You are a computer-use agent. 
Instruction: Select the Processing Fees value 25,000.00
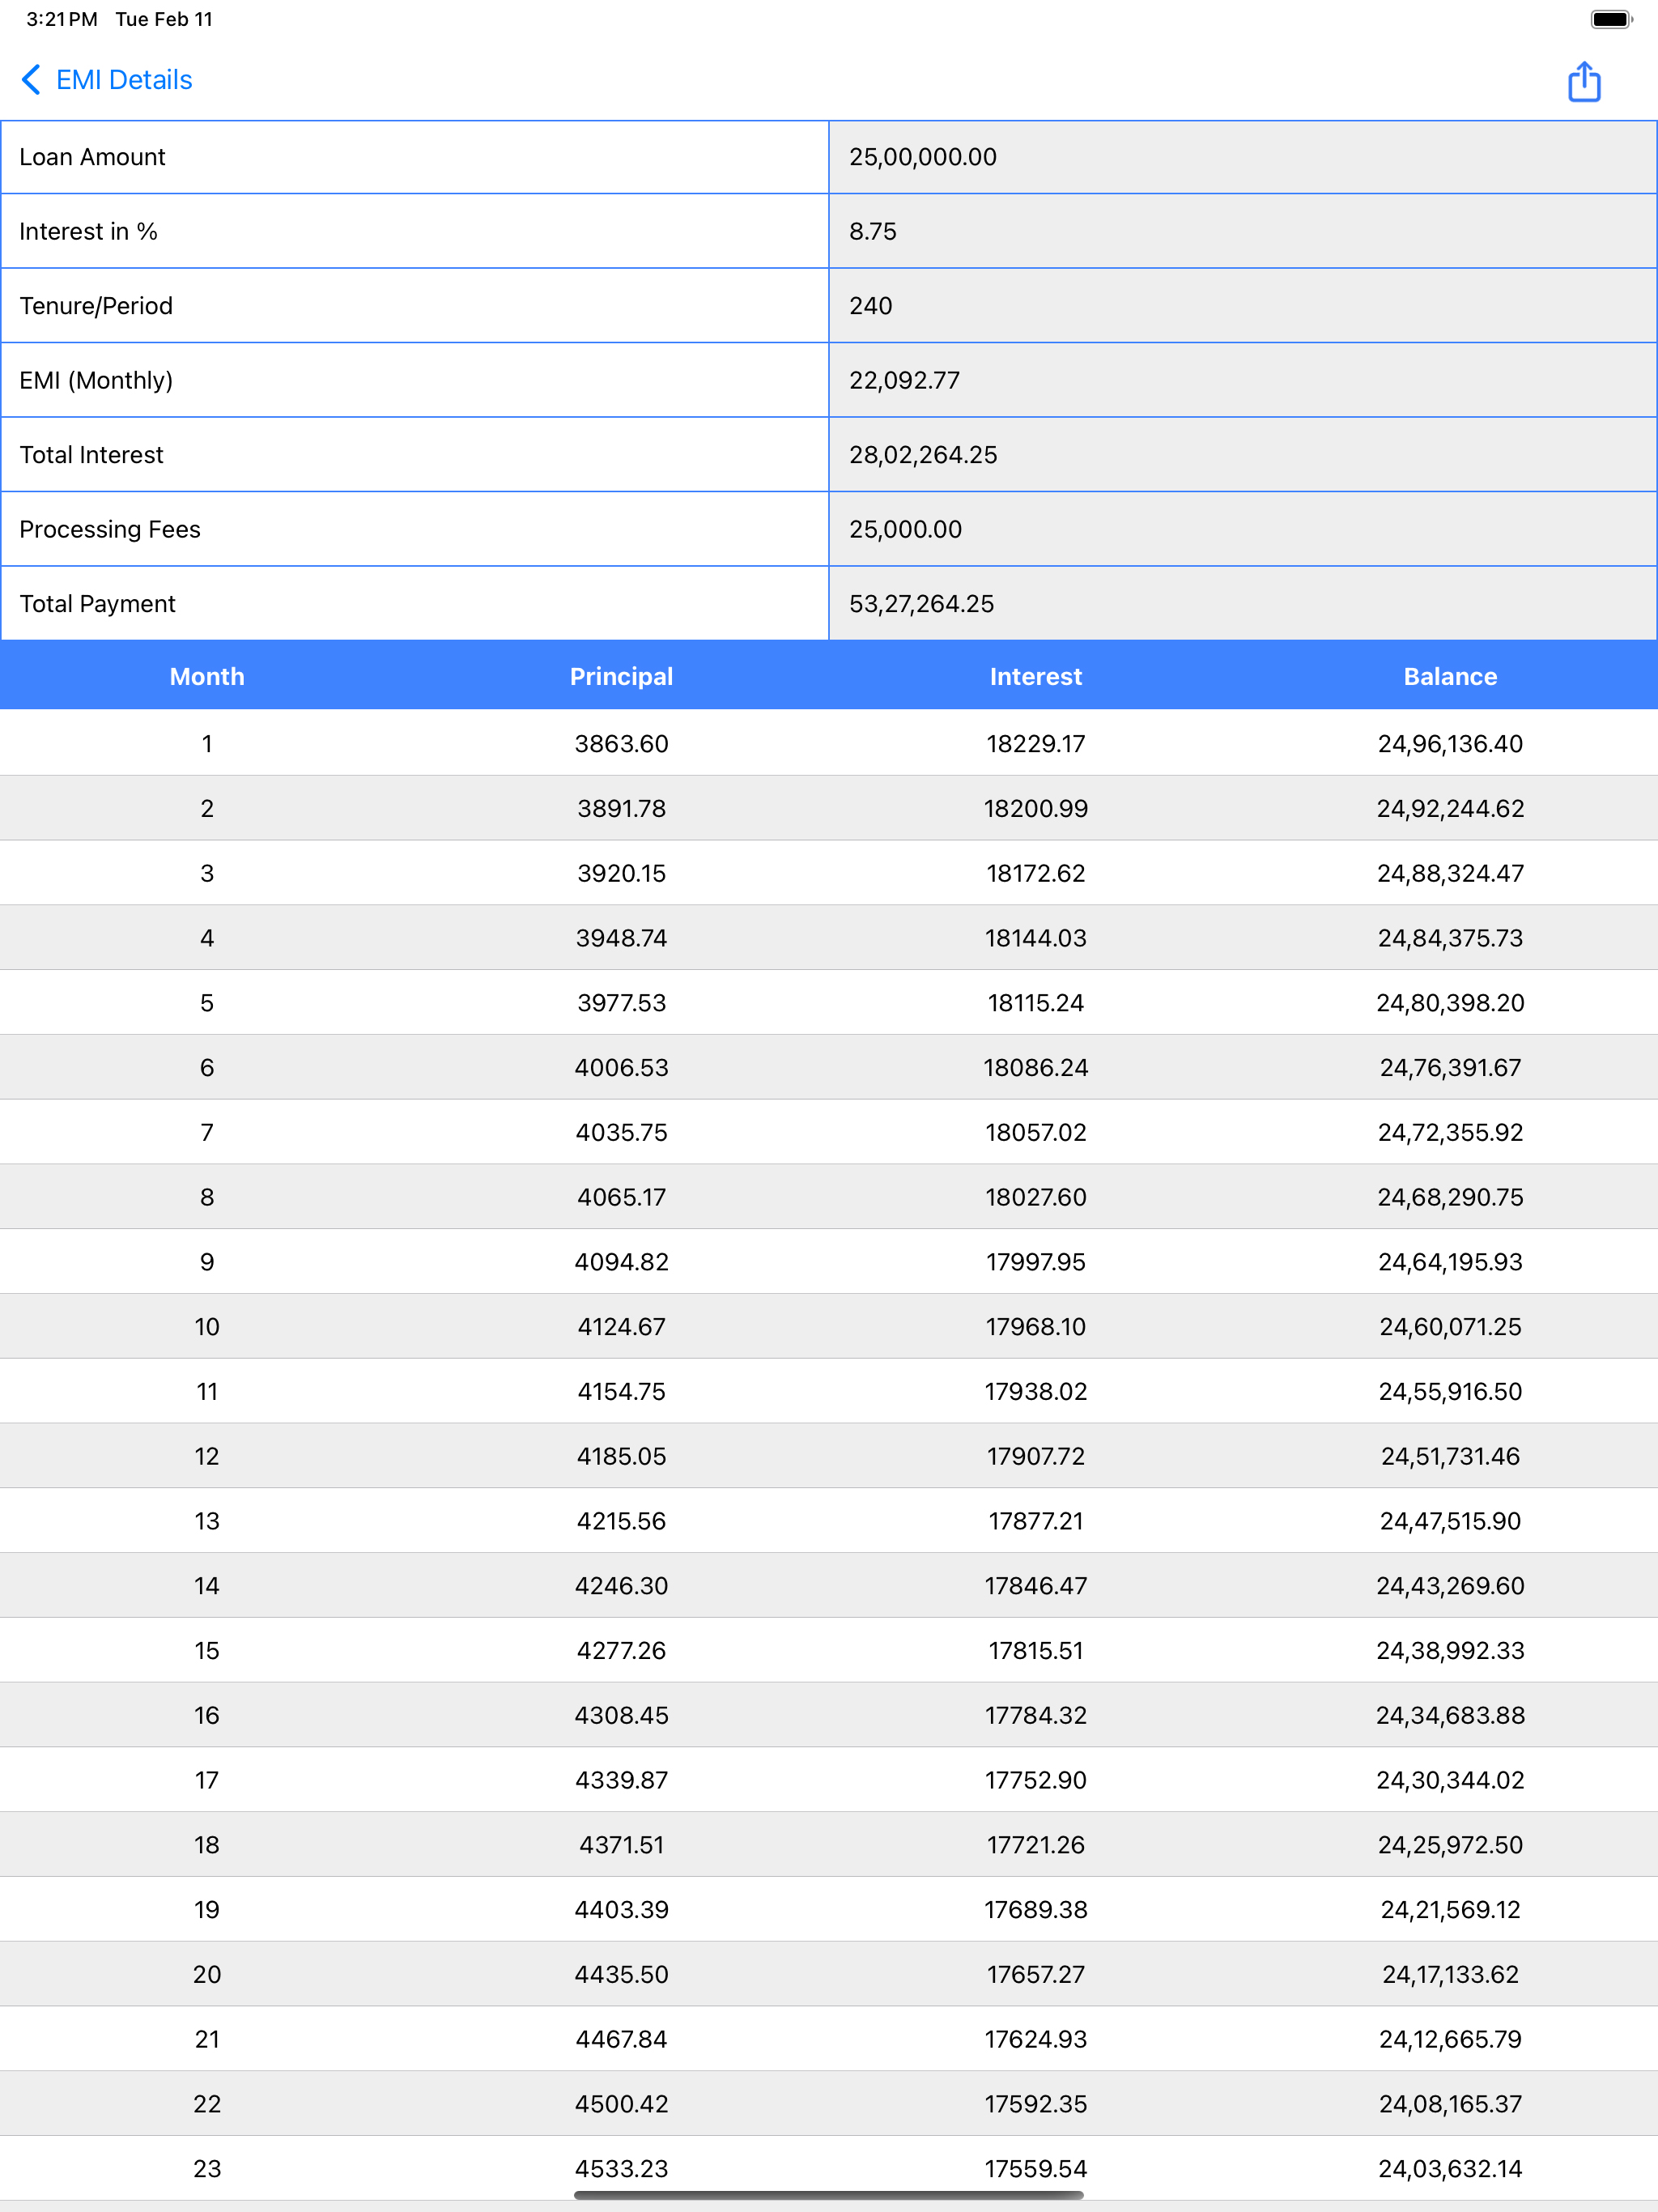(905, 529)
